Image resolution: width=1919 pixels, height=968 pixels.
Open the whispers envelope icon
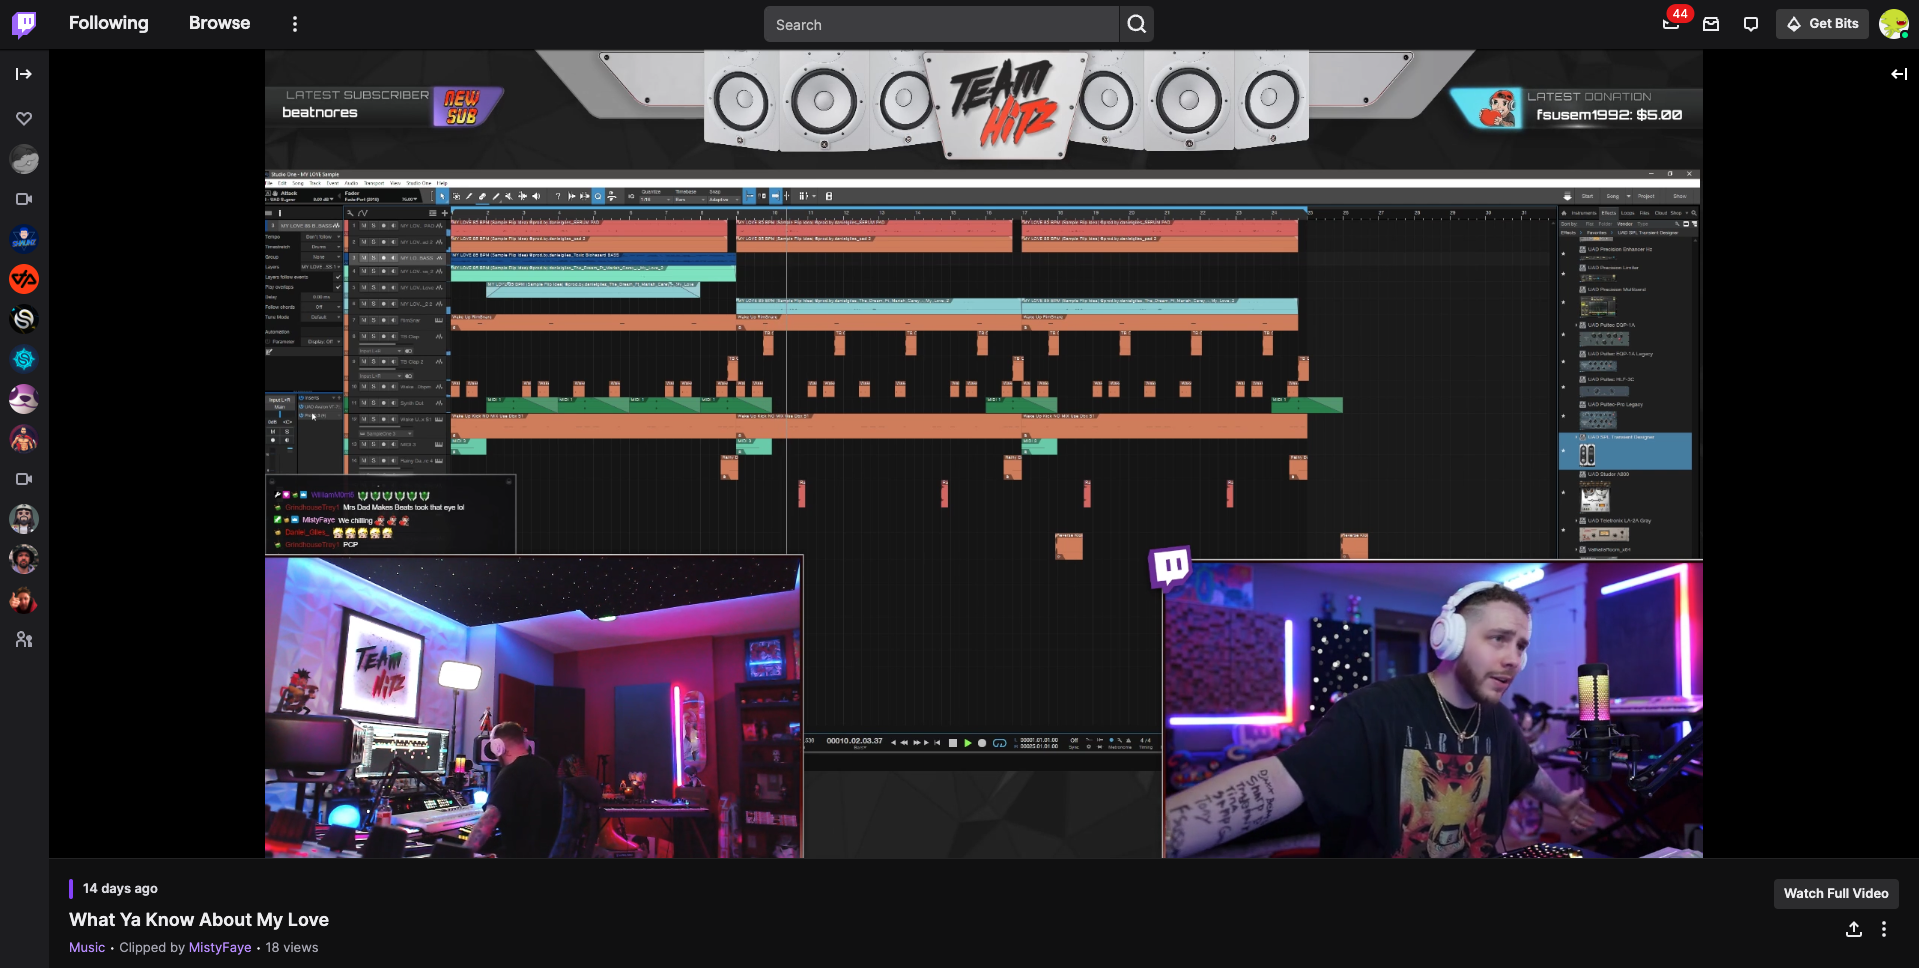[x=1711, y=24]
